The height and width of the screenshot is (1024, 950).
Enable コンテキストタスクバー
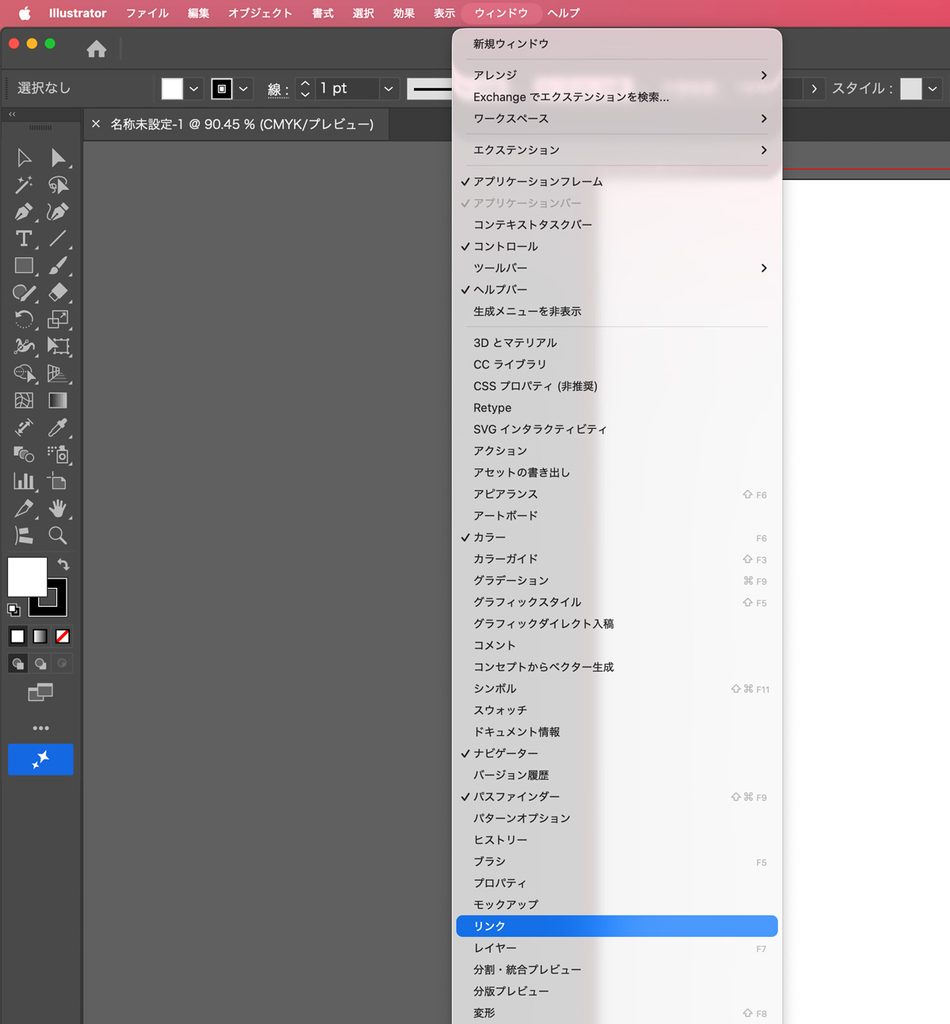pos(617,225)
